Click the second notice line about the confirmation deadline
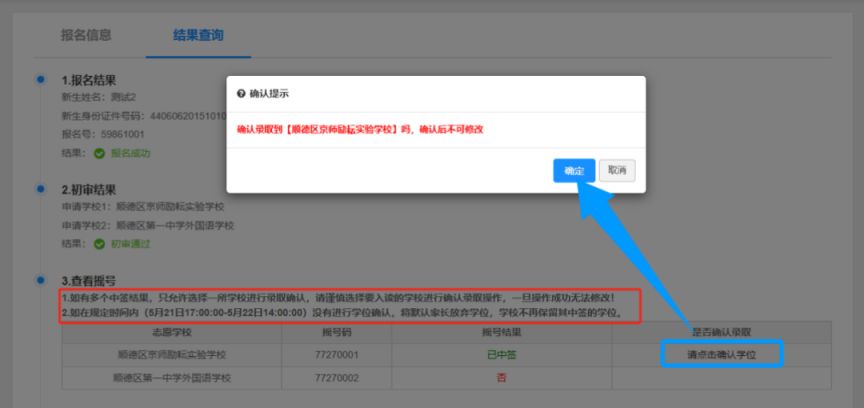This screenshot has height=408, width=864. 342,313
